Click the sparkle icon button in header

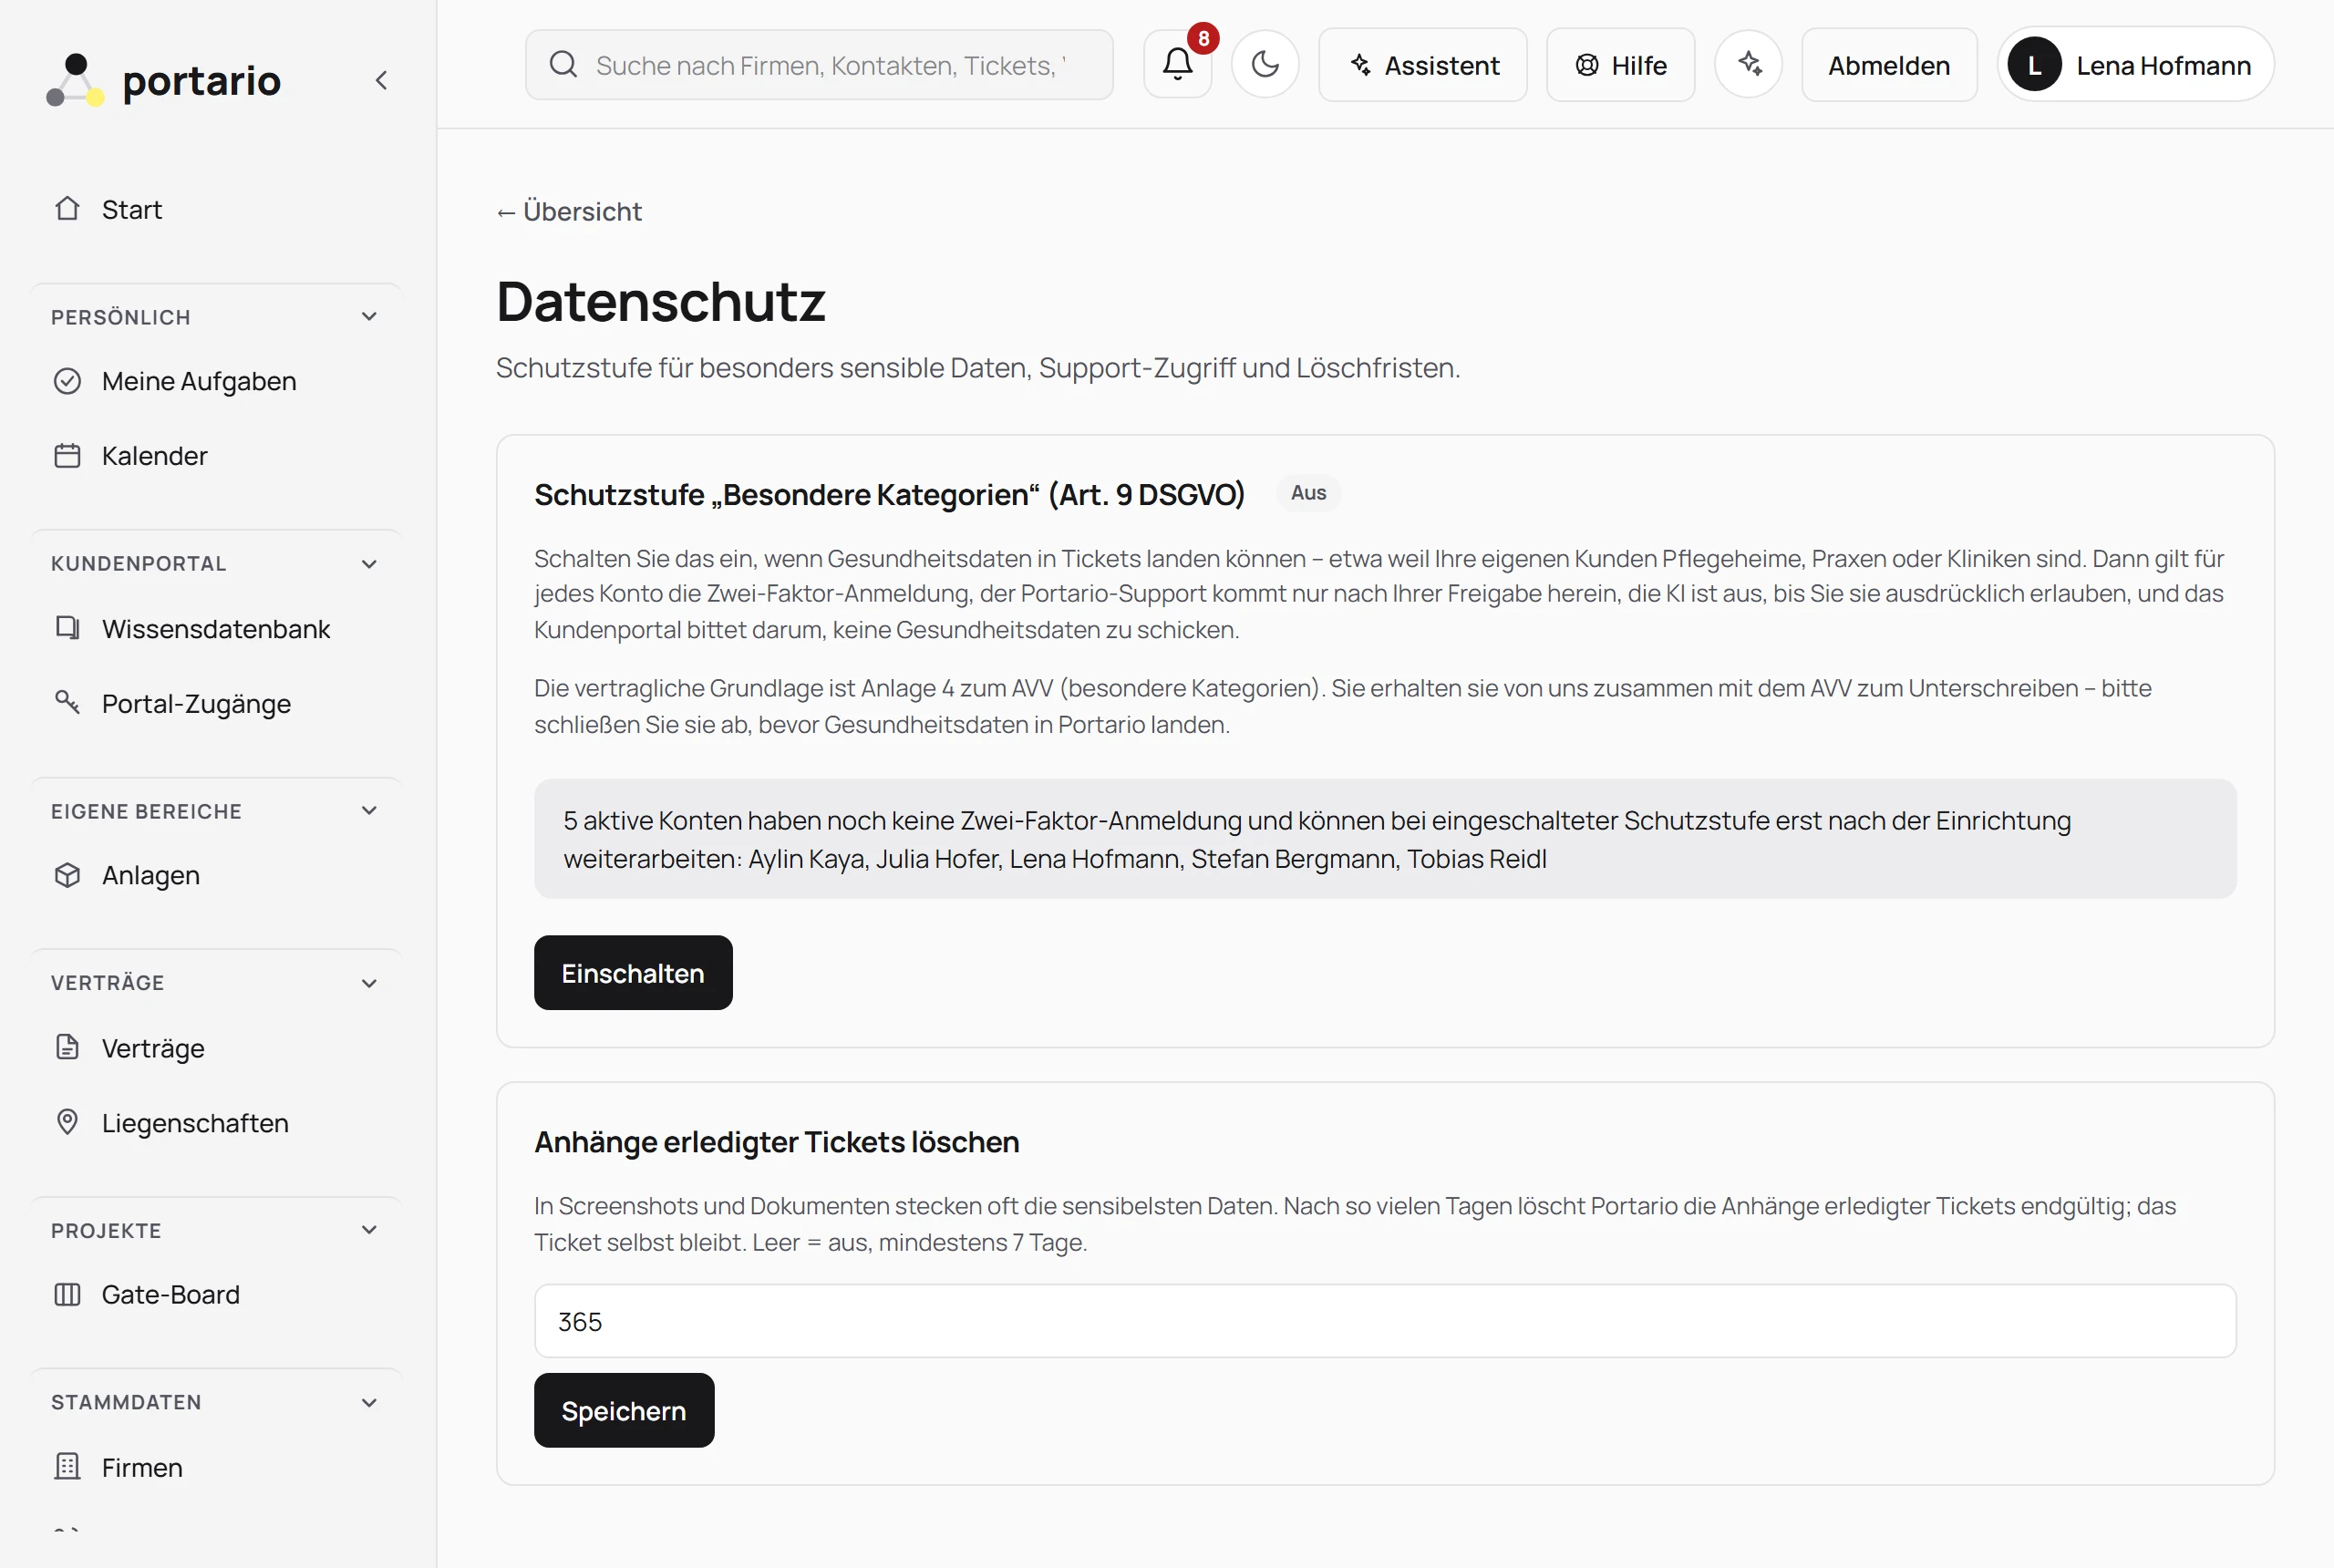1748,64
